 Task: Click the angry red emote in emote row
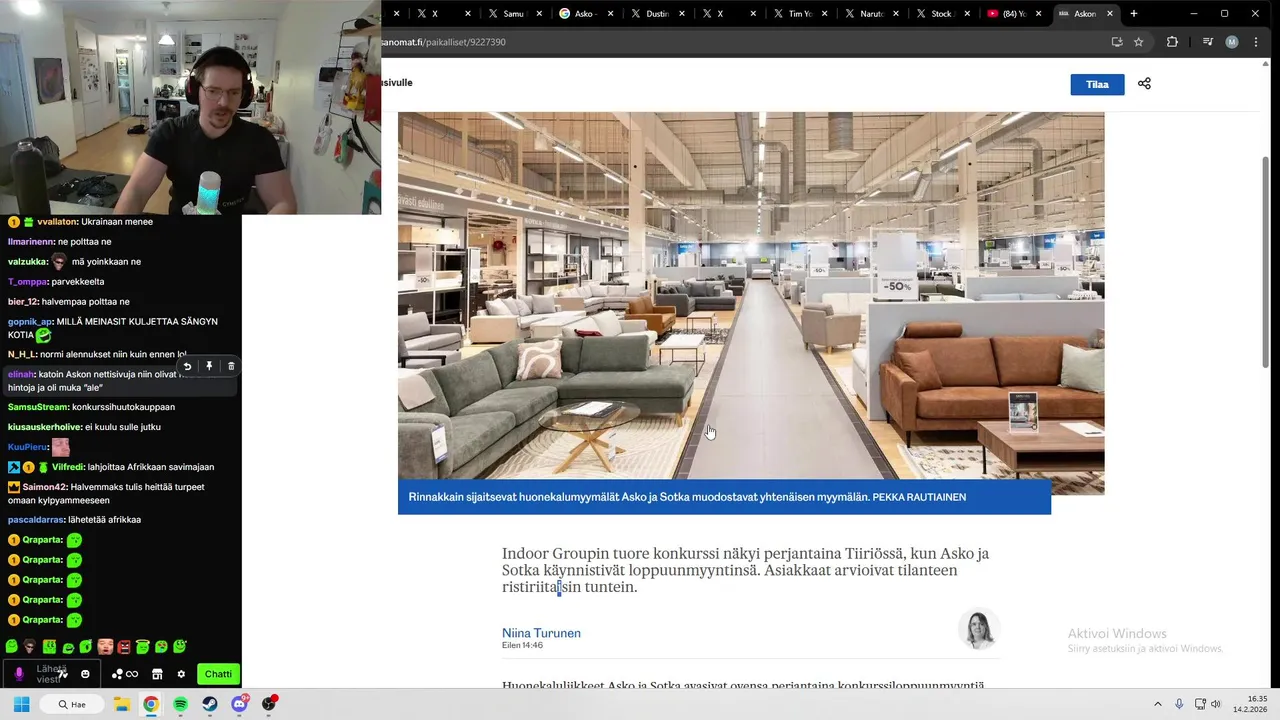(124, 647)
